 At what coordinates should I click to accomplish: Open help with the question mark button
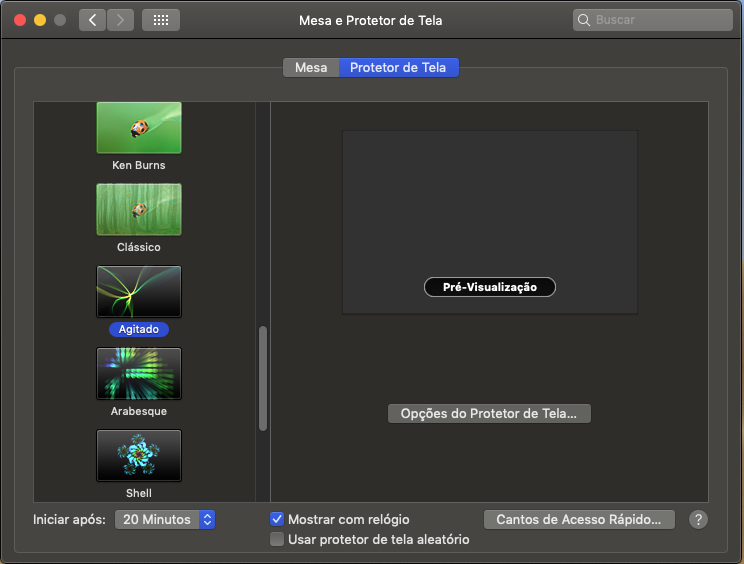(698, 519)
